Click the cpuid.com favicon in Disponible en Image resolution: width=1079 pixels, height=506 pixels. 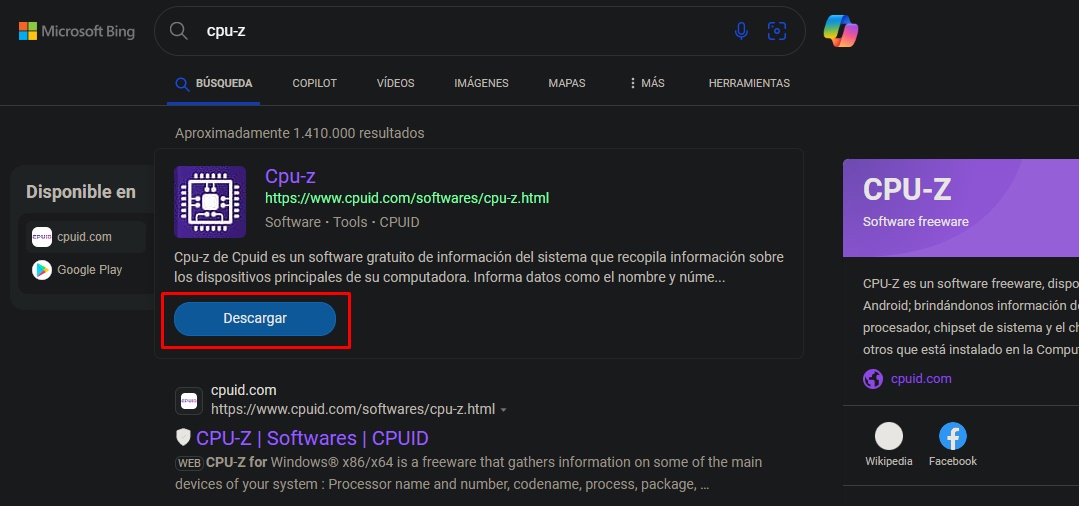click(42, 237)
